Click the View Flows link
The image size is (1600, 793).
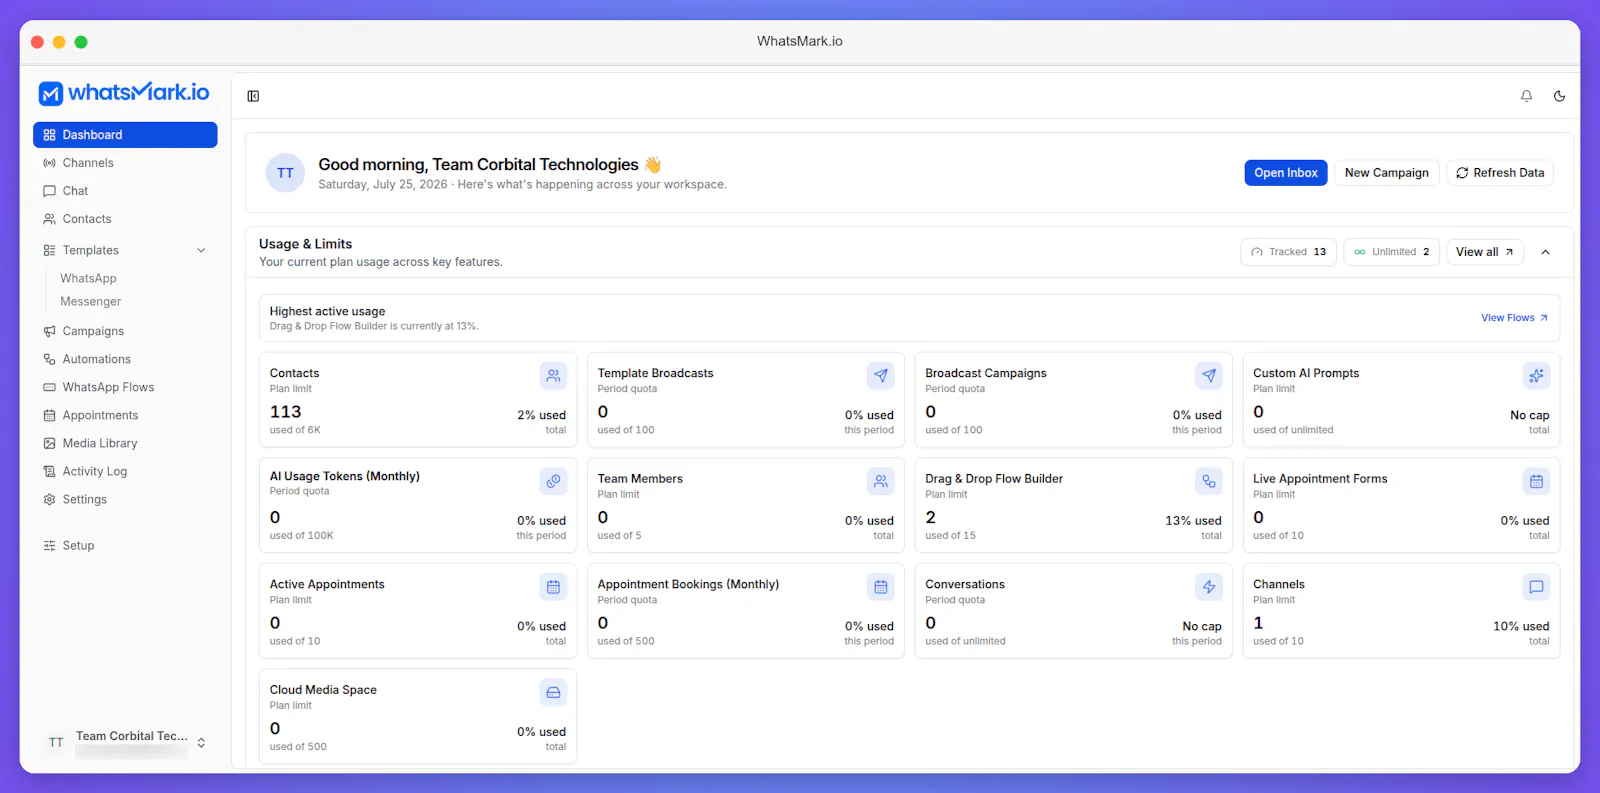pos(1514,318)
